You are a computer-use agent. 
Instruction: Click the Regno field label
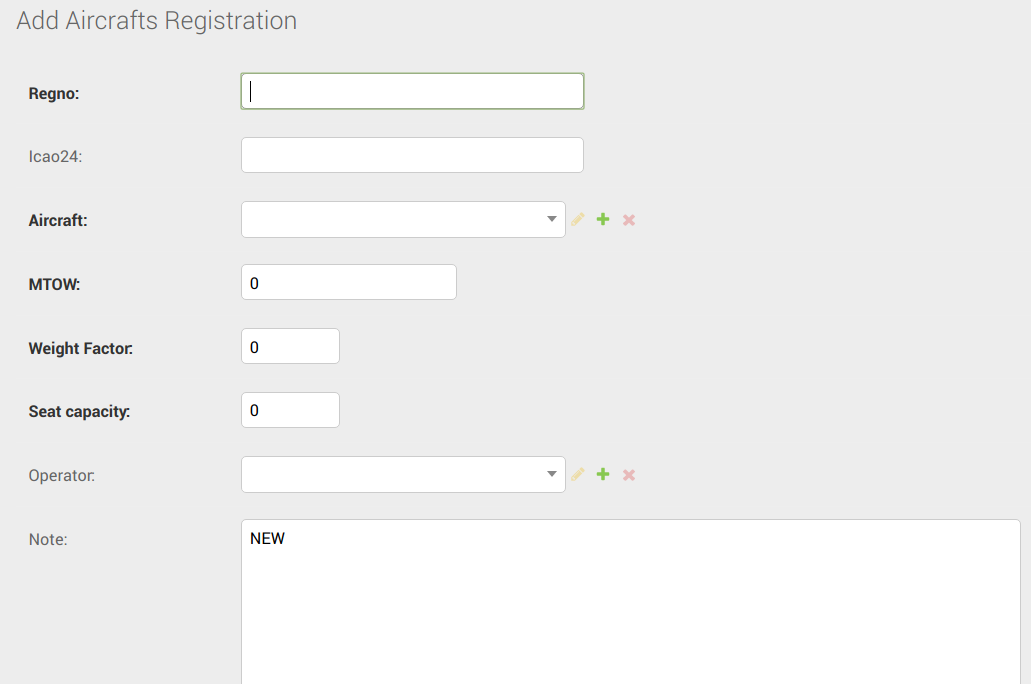point(54,93)
